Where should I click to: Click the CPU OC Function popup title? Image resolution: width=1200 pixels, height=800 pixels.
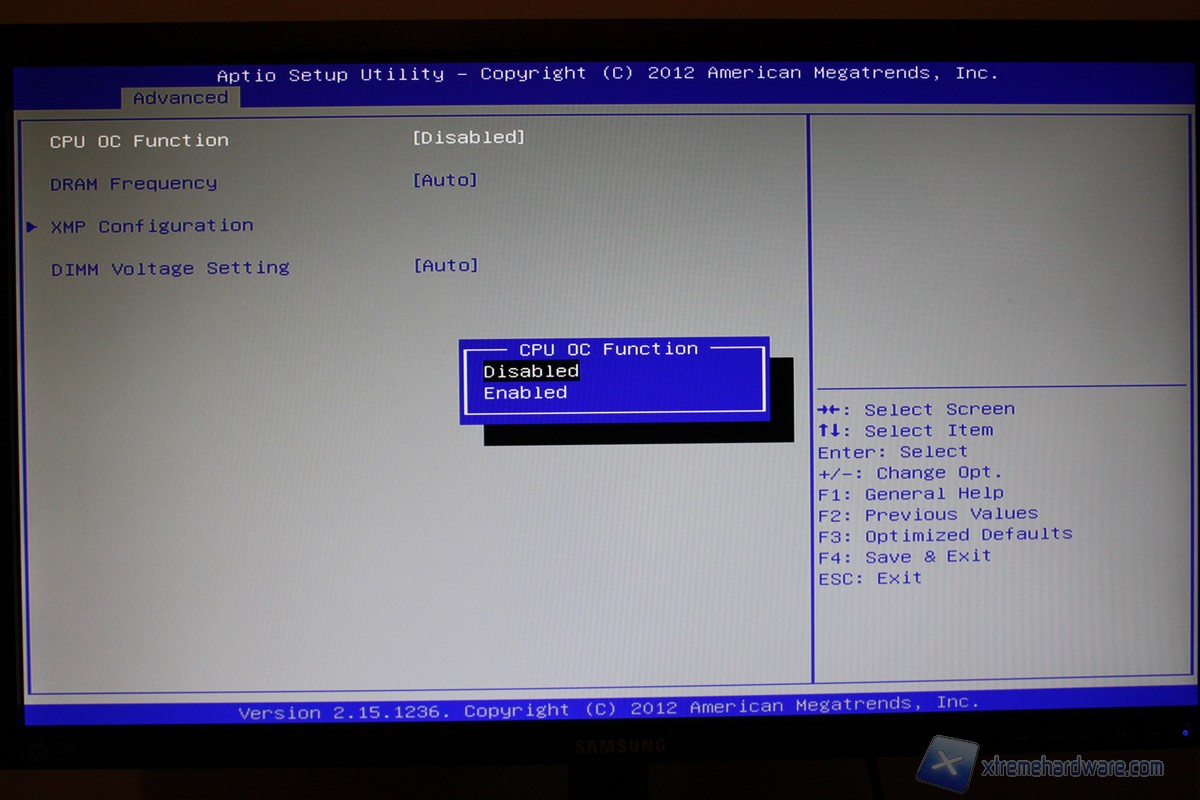click(608, 349)
